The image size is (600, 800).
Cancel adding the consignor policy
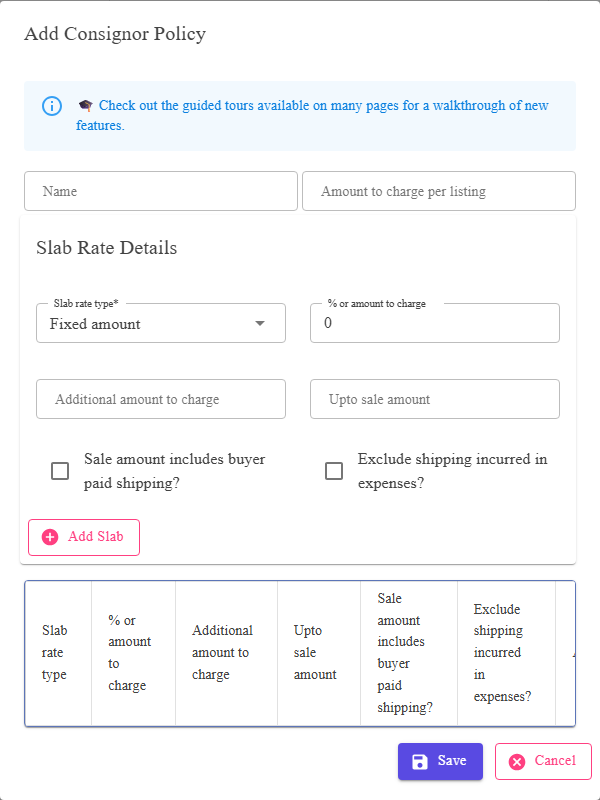(x=543, y=761)
